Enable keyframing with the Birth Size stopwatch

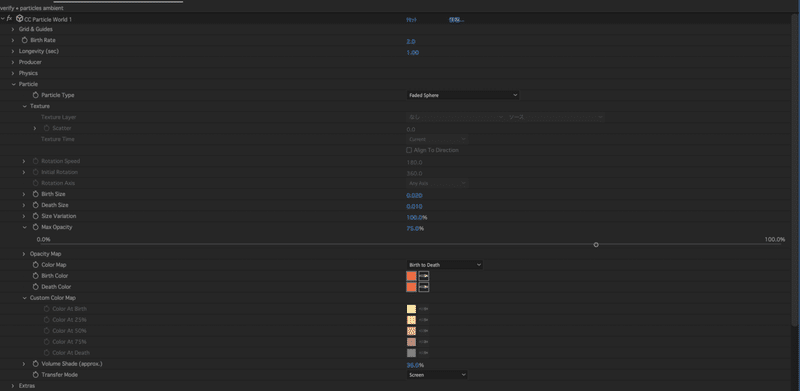(x=36, y=194)
